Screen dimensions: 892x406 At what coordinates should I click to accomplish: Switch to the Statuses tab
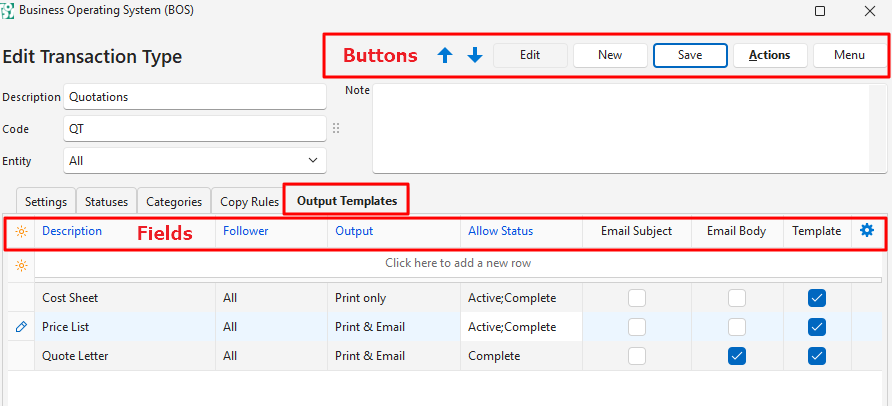click(106, 202)
